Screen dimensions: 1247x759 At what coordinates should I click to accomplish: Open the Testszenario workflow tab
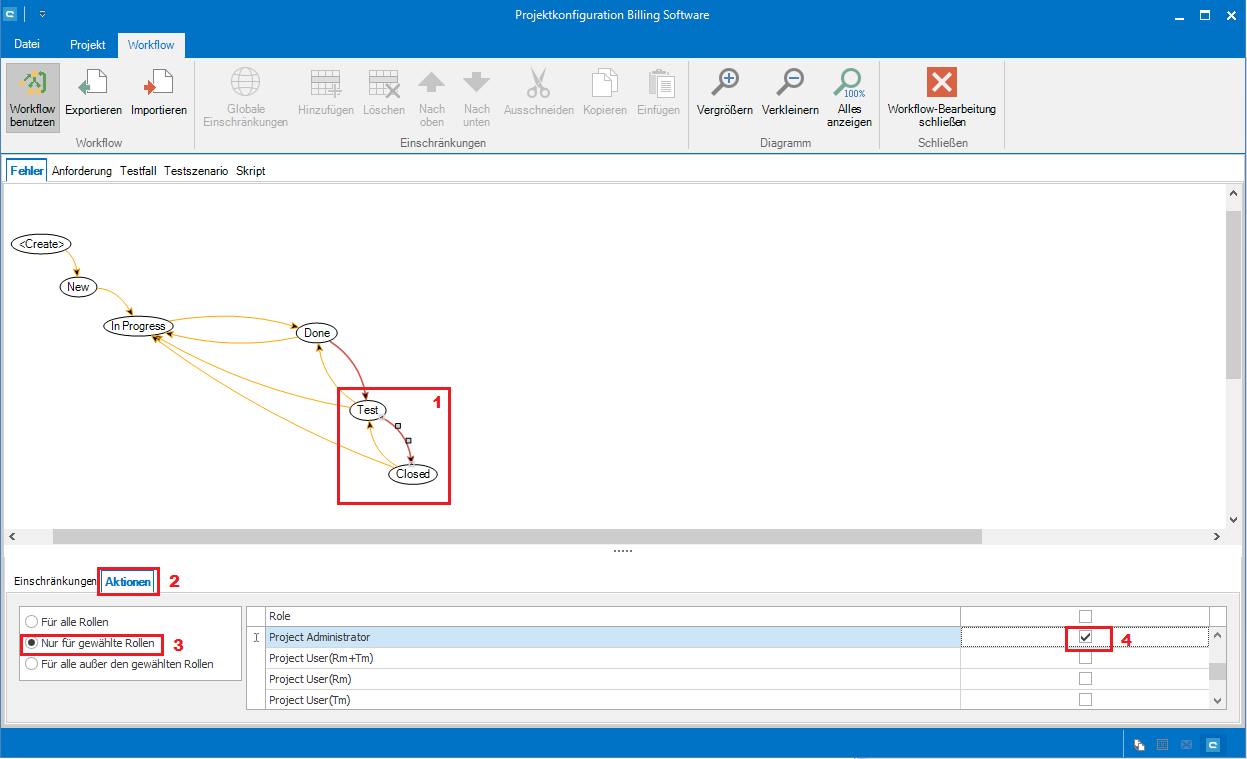[x=196, y=171]
